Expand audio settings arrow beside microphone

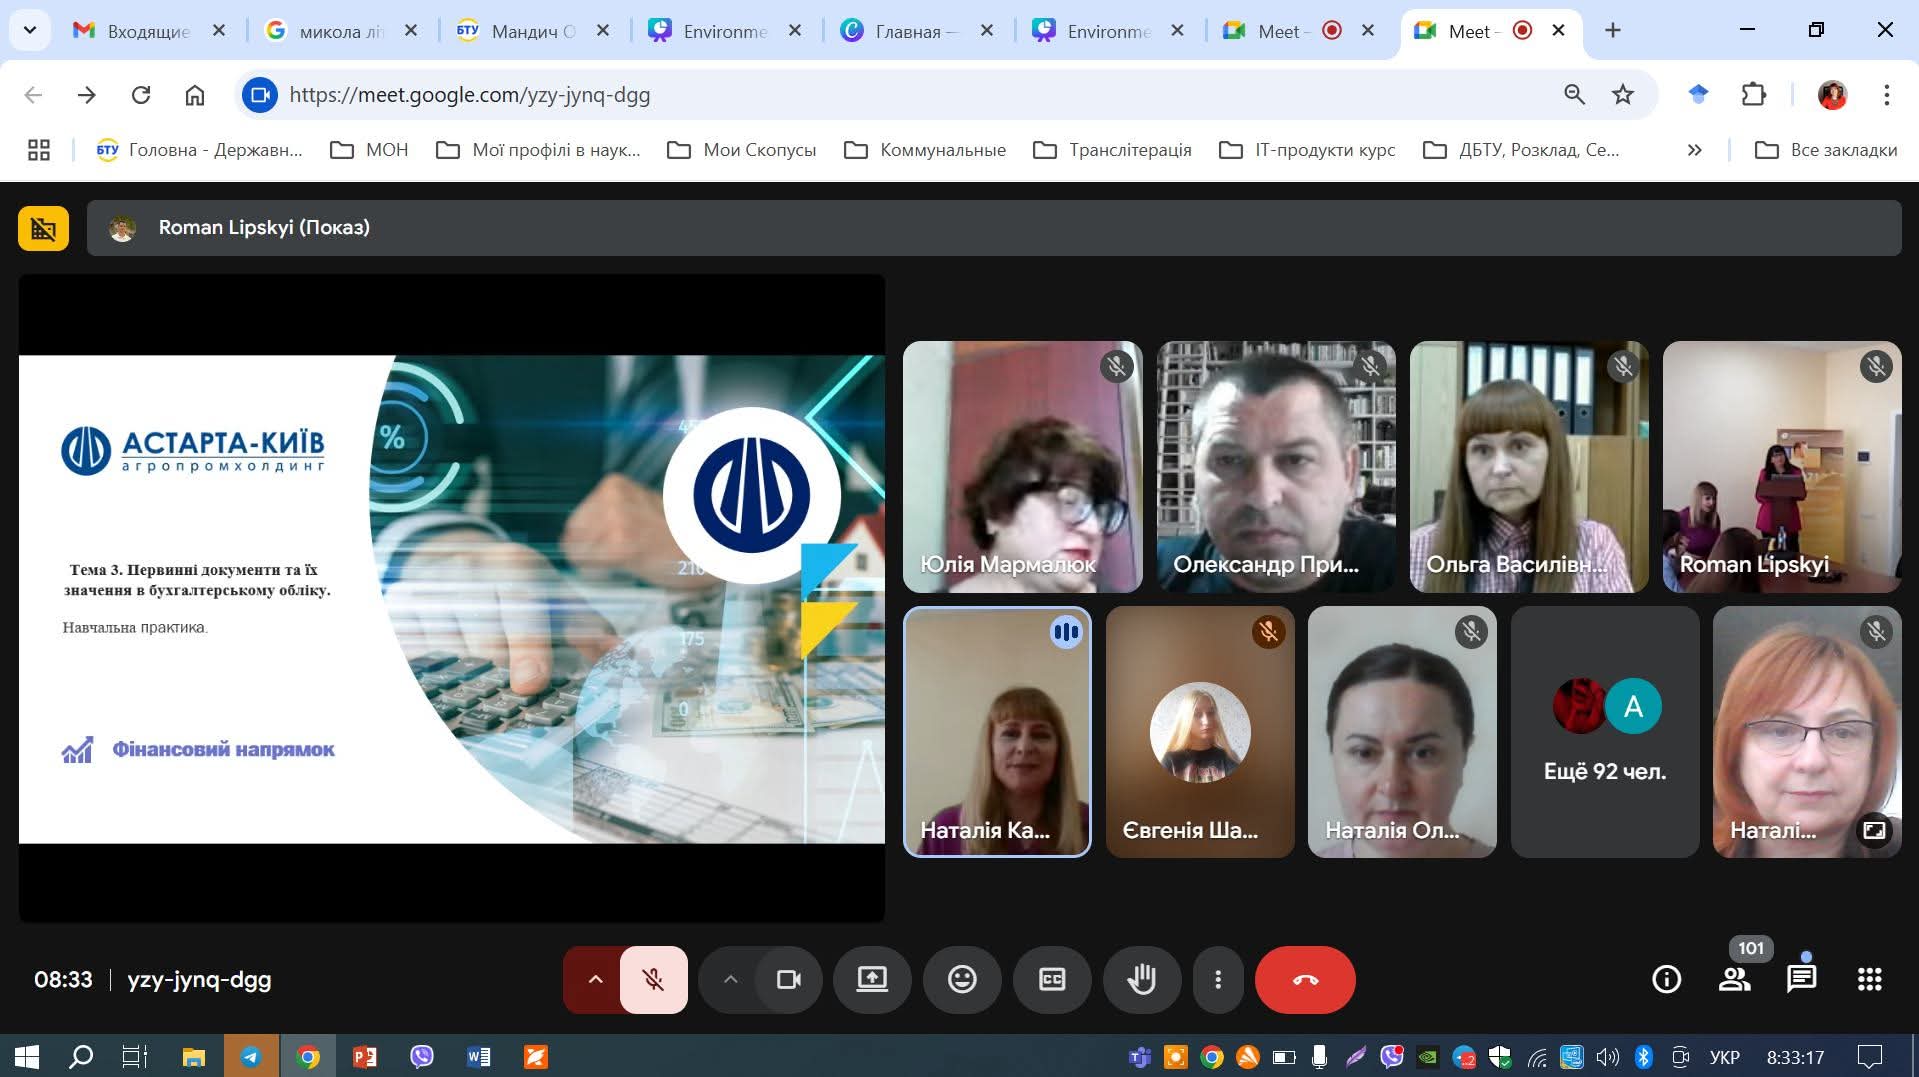[x=595, y=979]
